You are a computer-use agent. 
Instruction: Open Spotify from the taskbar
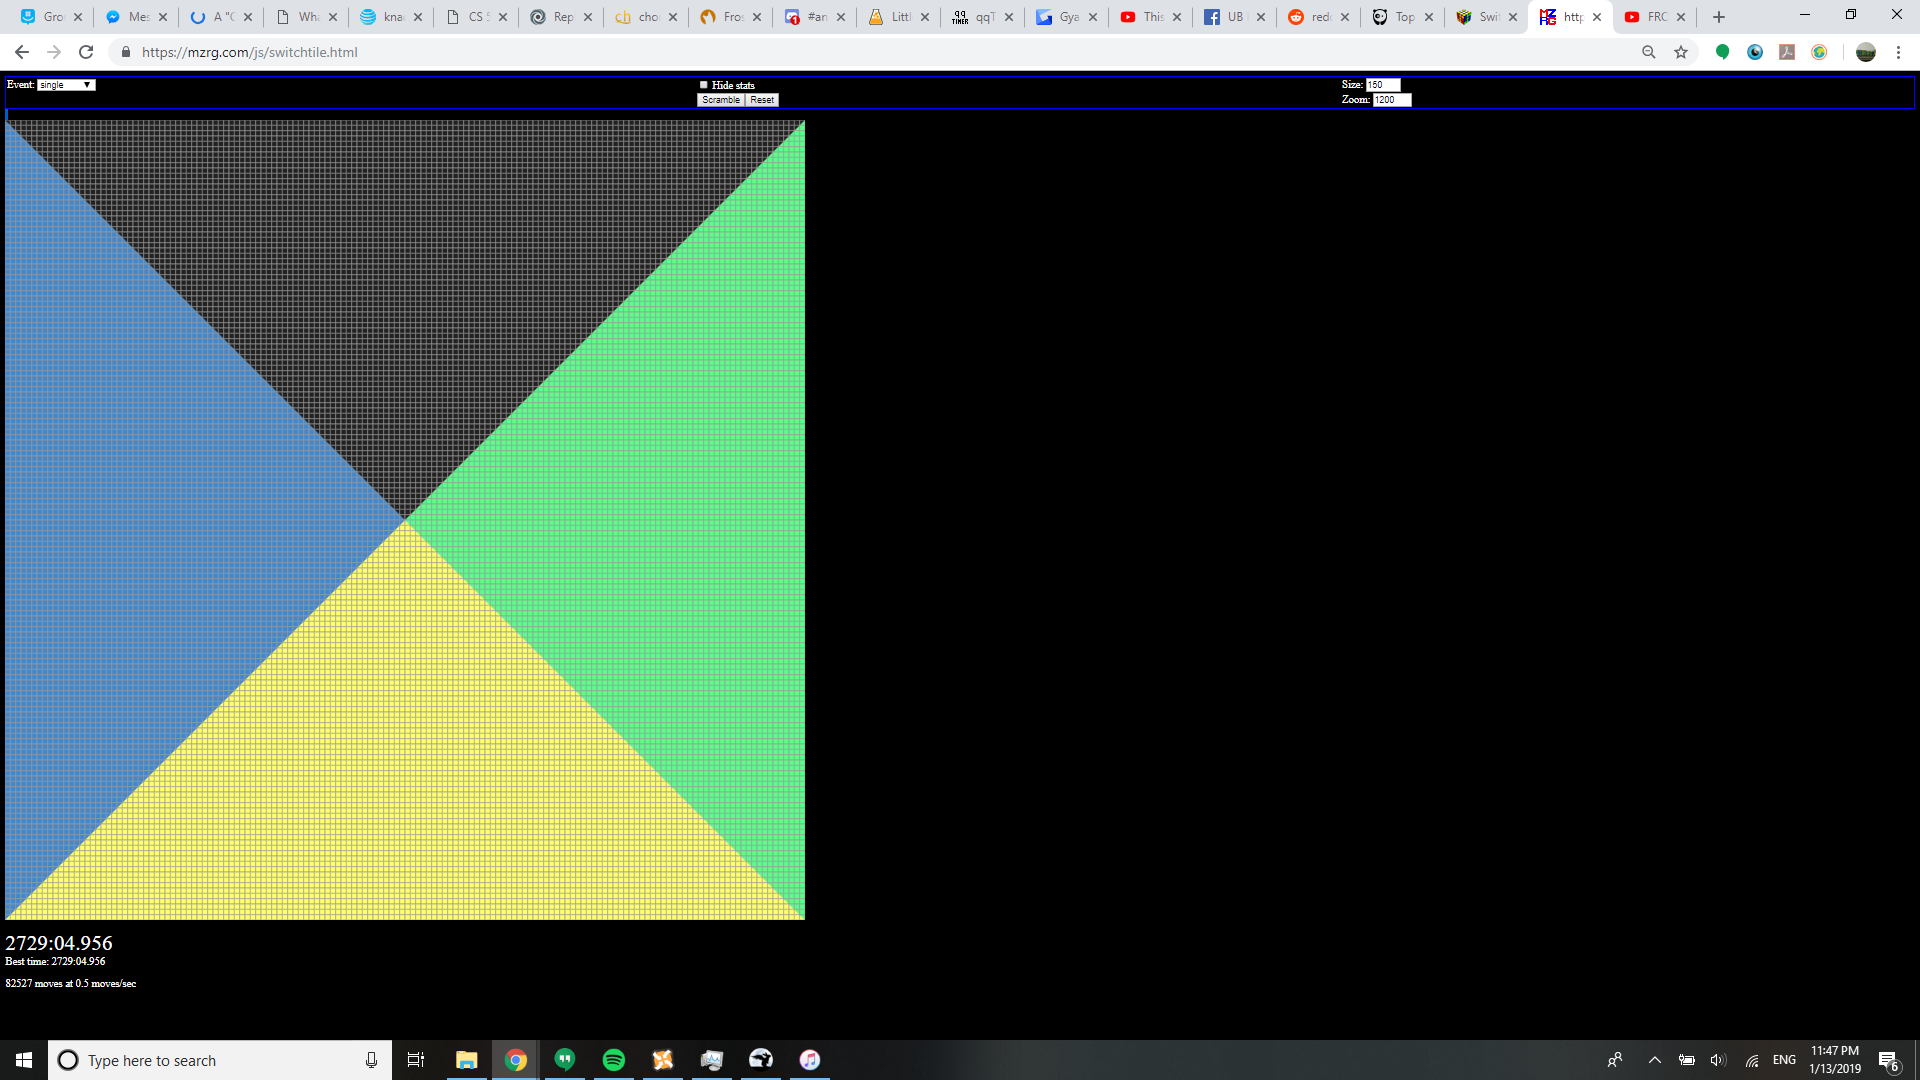pyautogui.click(x=614, y=1060)
